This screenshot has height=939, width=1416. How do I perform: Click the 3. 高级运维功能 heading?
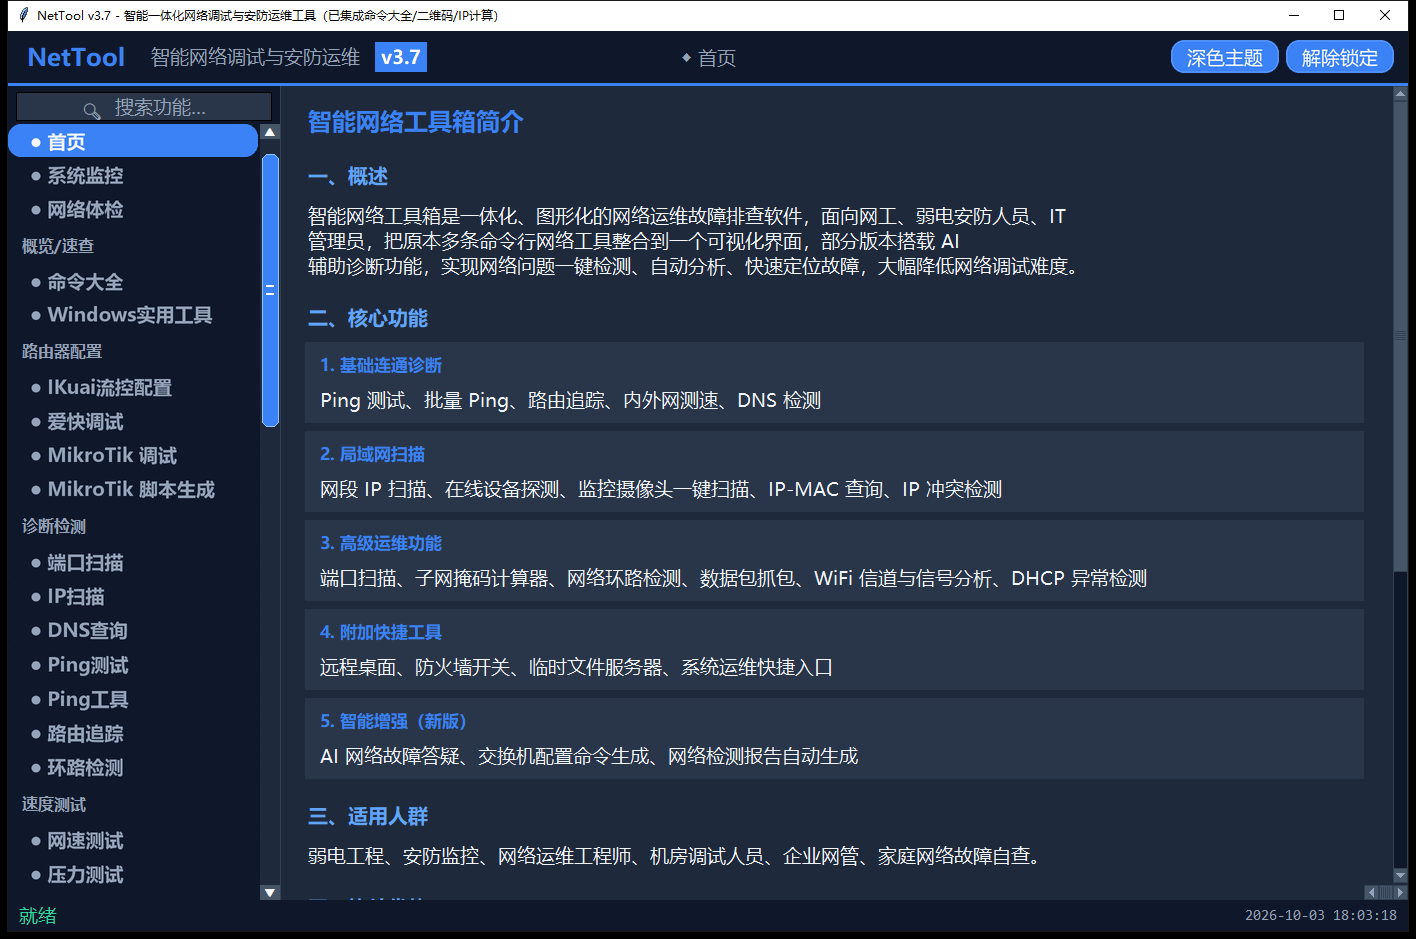tap(381, 543)
